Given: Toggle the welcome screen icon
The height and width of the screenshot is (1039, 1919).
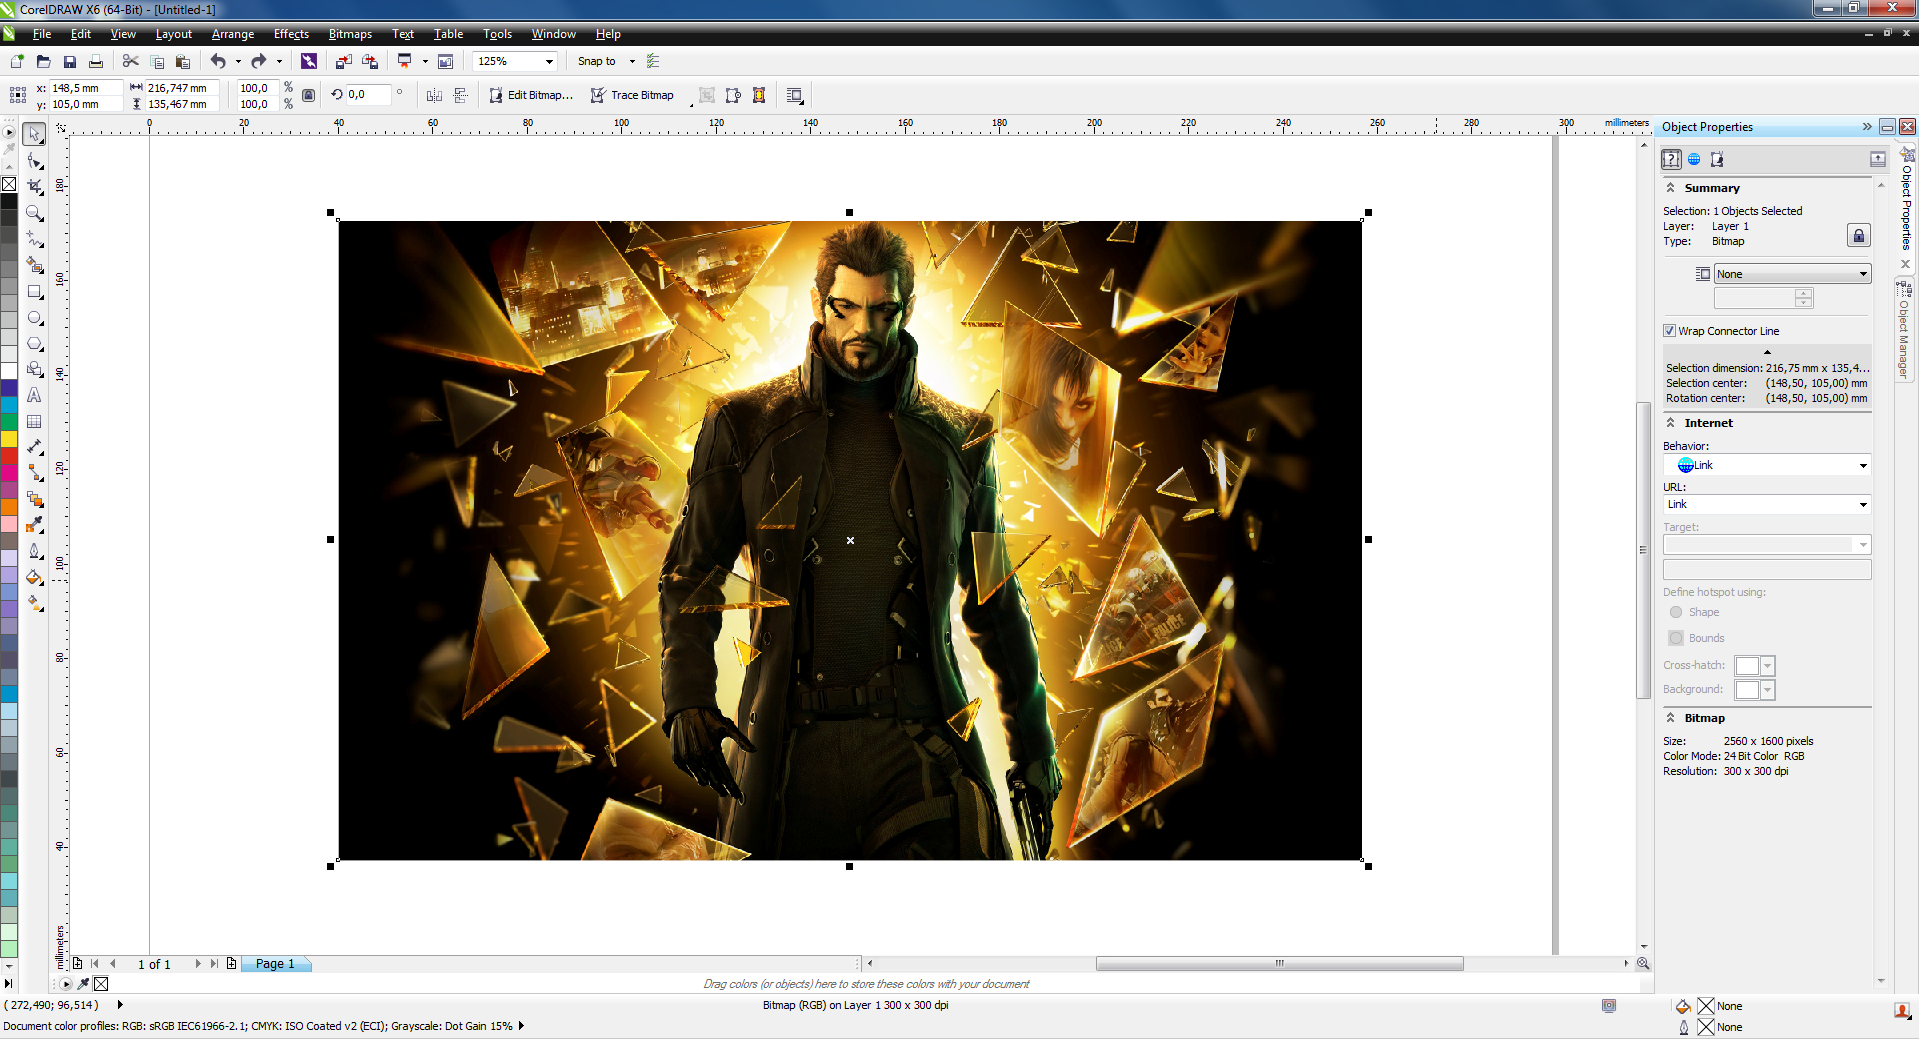Looking at the screenshot, I should [446, 61].
